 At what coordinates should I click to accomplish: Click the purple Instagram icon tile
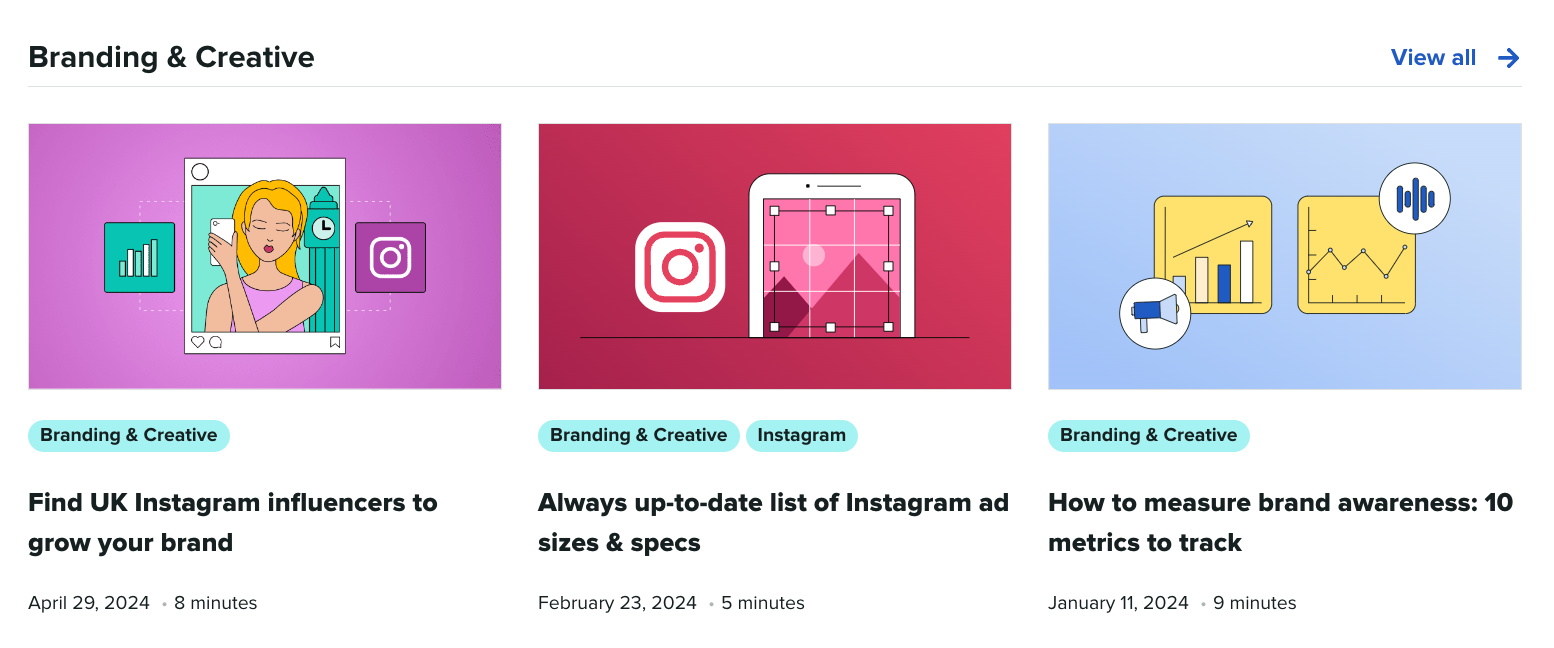click(390, 257)
